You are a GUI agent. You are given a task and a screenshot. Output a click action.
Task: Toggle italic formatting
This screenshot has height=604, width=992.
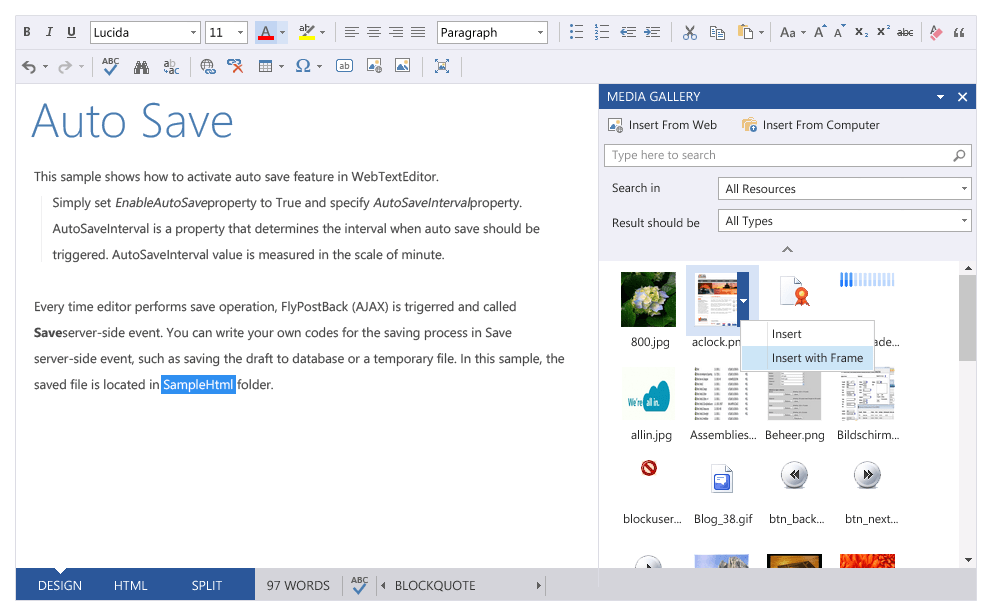tap(48, 32)
